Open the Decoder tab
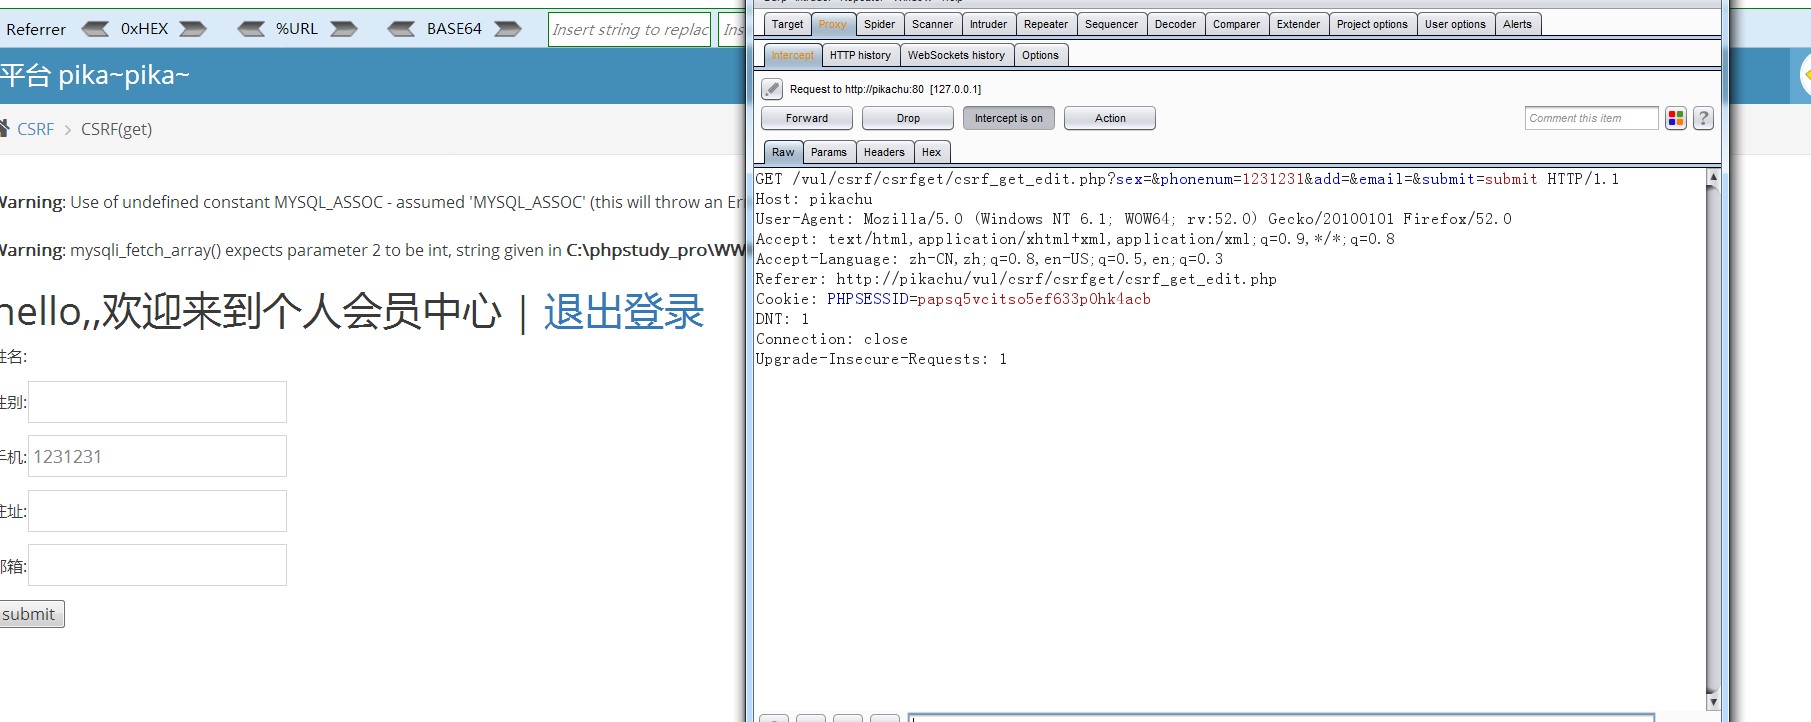The width and height of the screenshot is (1811, 722). tap(1175, 24)
